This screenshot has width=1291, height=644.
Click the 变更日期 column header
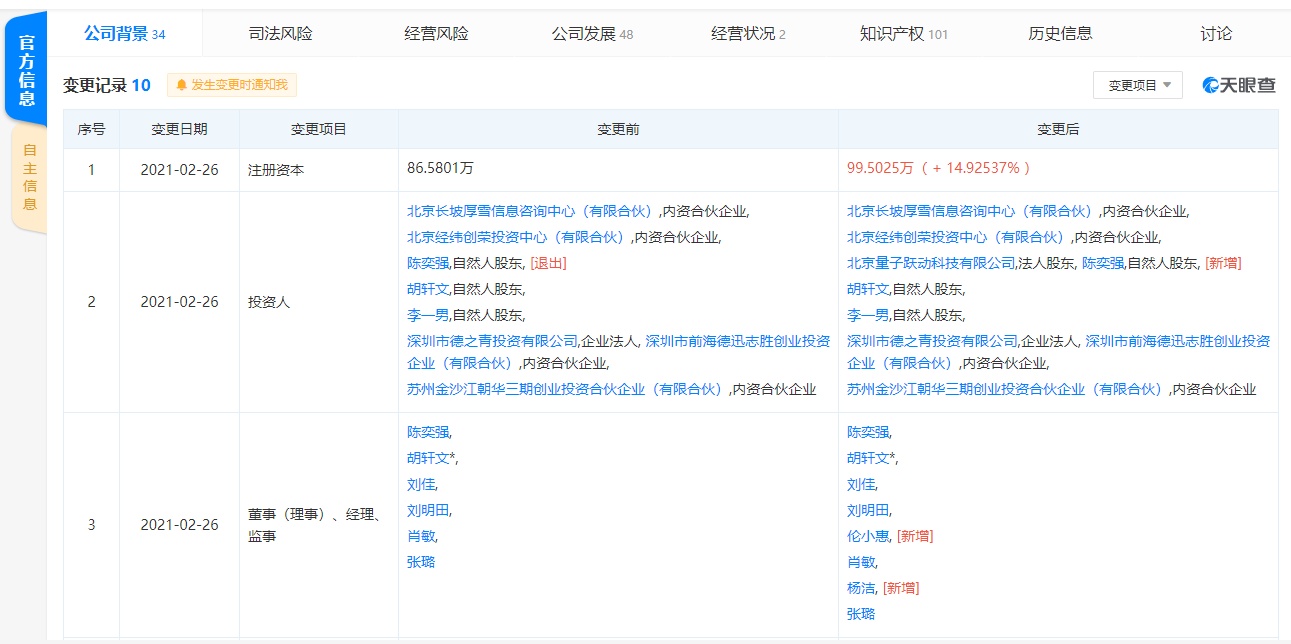(179, 130)
